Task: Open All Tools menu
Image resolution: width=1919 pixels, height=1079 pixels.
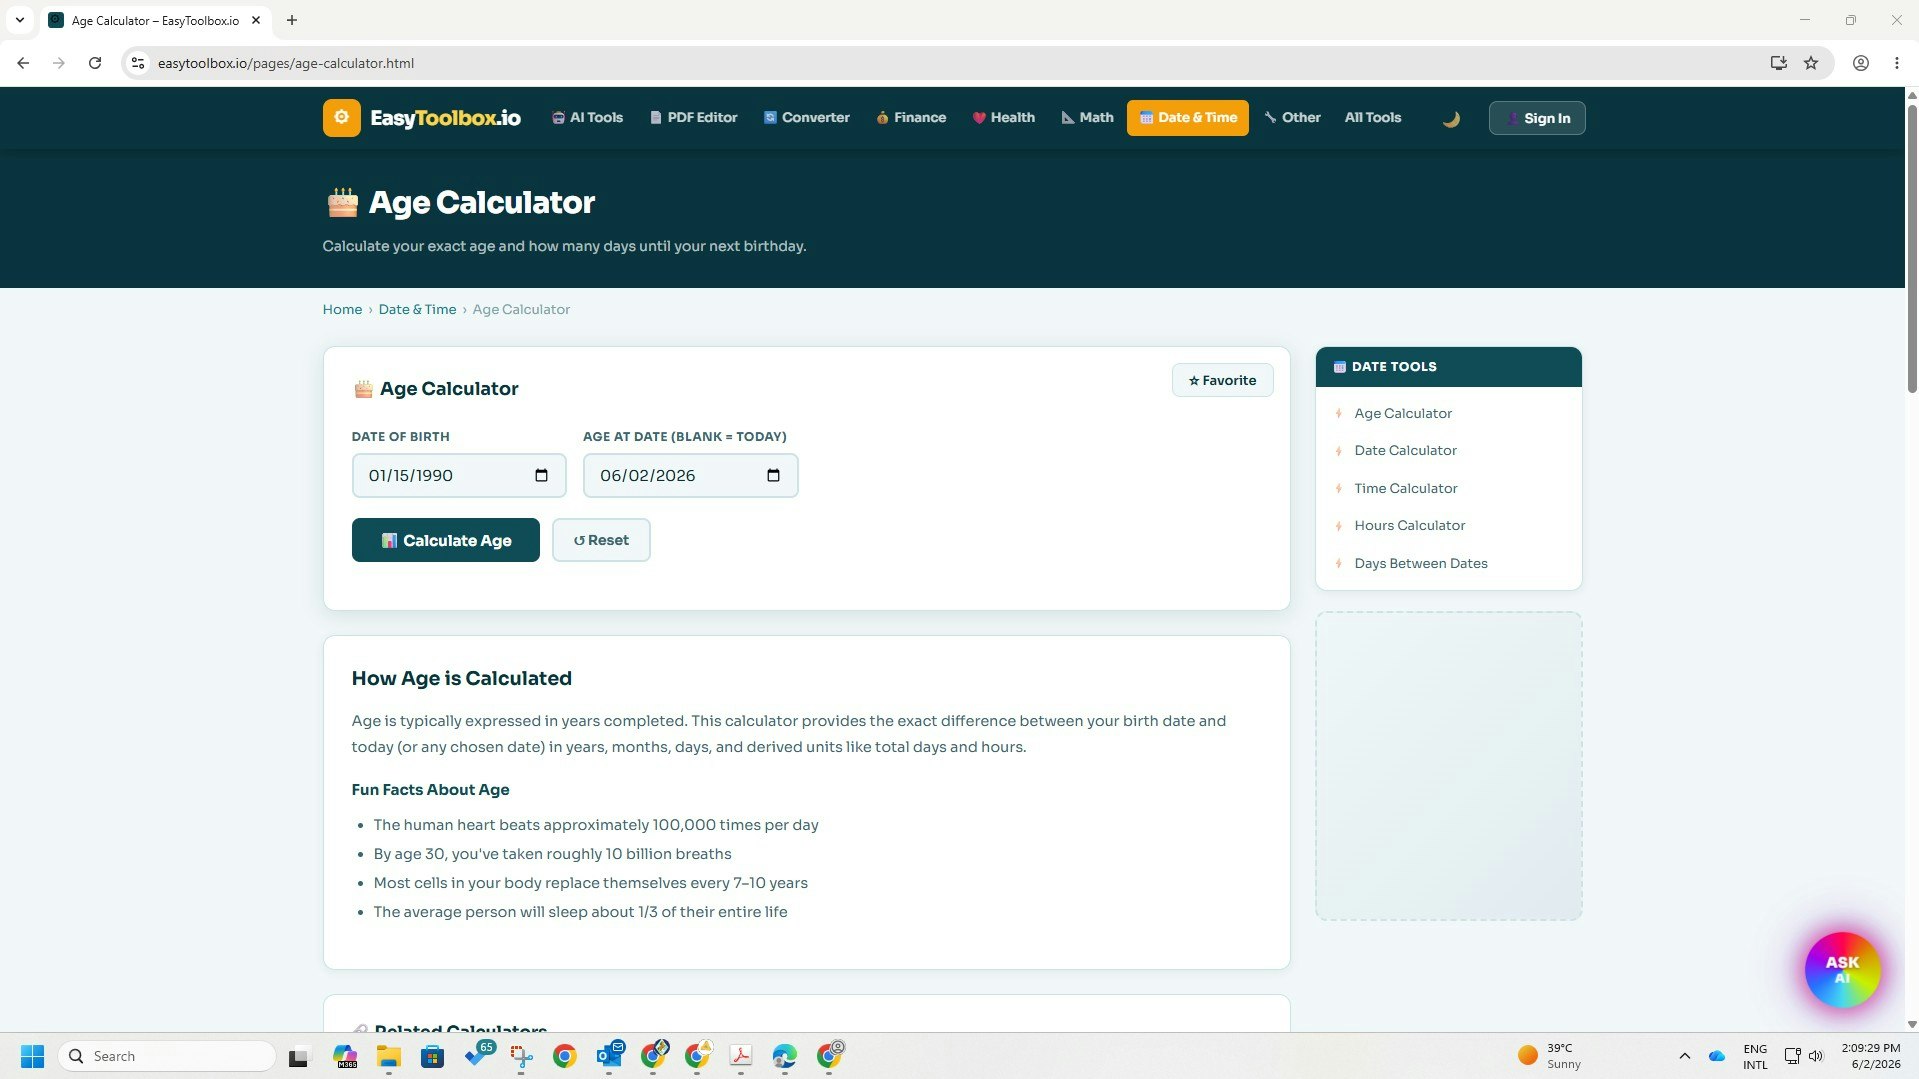Action: [1372, 117]
